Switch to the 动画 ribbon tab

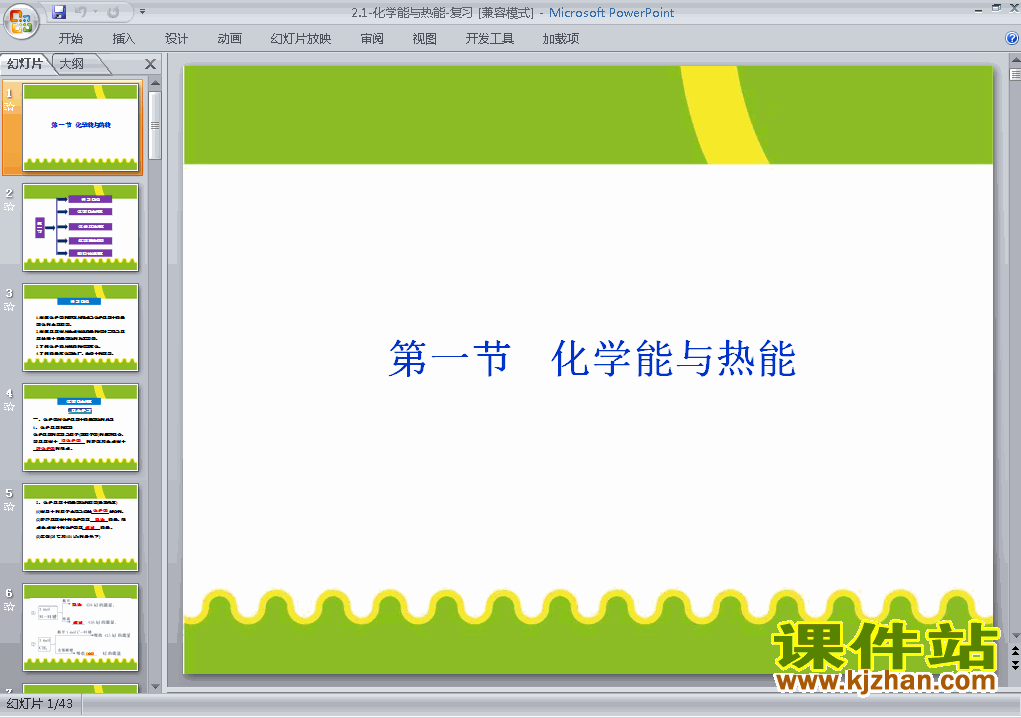(229, 38)
